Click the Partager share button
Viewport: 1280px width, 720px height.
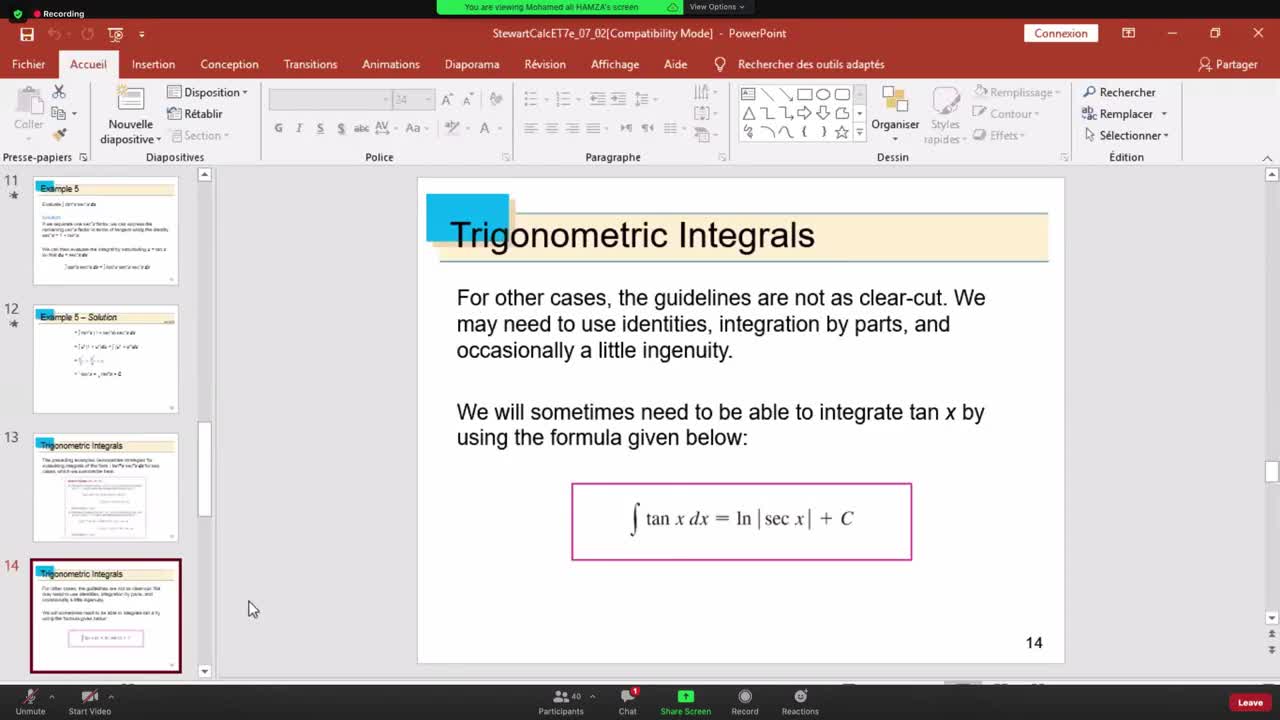1227,64
